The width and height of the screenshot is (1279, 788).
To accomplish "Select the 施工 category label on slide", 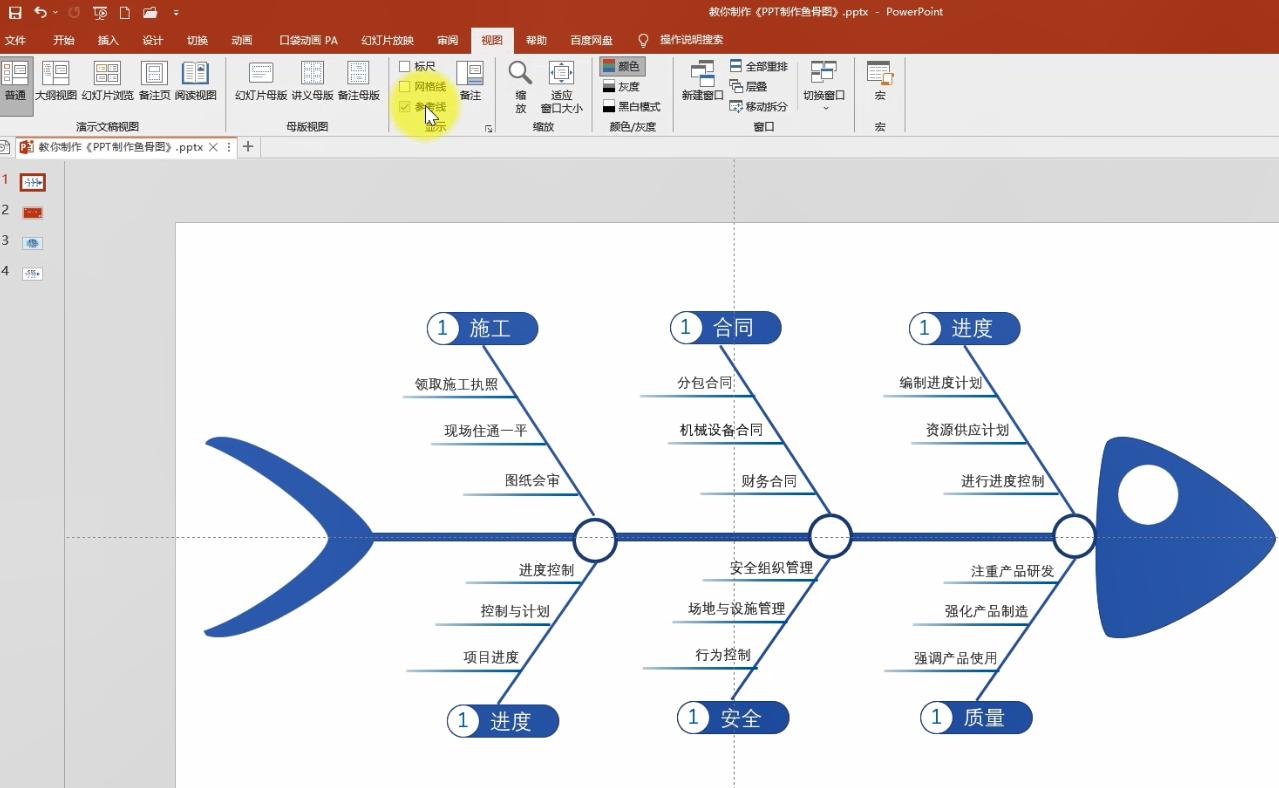I will pos(483,328).
